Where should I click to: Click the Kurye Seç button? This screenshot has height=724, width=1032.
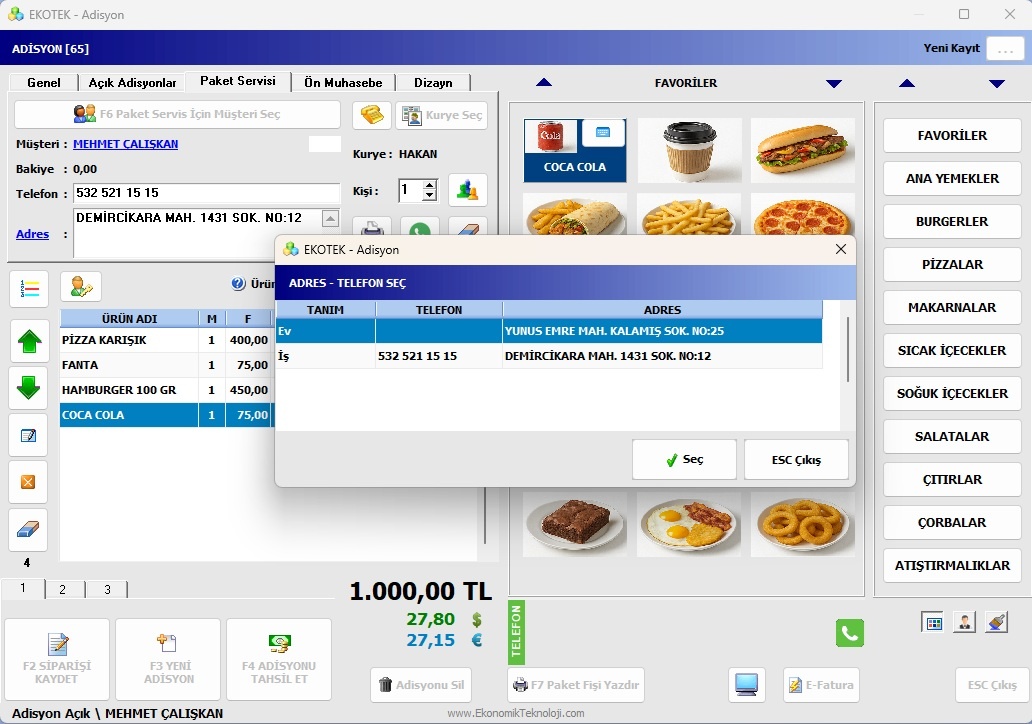click(x=442, y=115)
